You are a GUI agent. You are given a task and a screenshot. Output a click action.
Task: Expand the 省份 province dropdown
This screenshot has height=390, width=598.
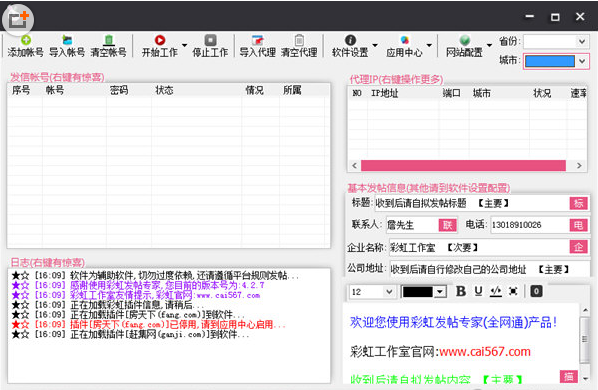pyautogui.click(x=582, y=41)
